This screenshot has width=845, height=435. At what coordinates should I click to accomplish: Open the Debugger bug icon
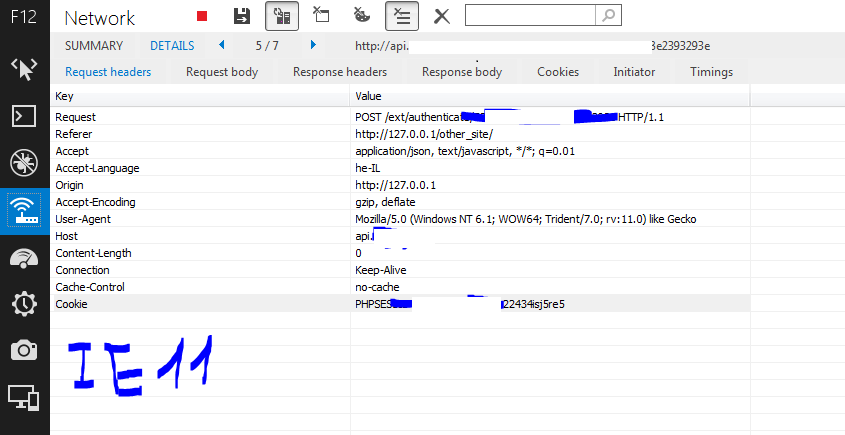(24, 163)
